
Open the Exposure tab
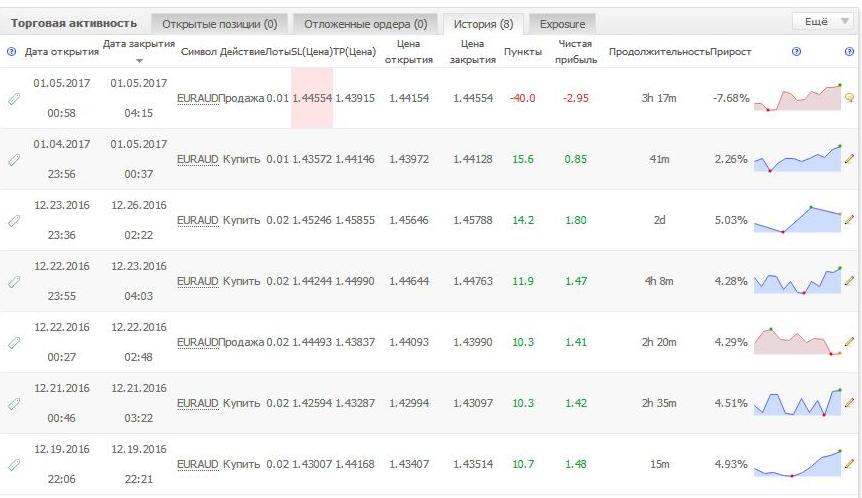coord(562,24)
